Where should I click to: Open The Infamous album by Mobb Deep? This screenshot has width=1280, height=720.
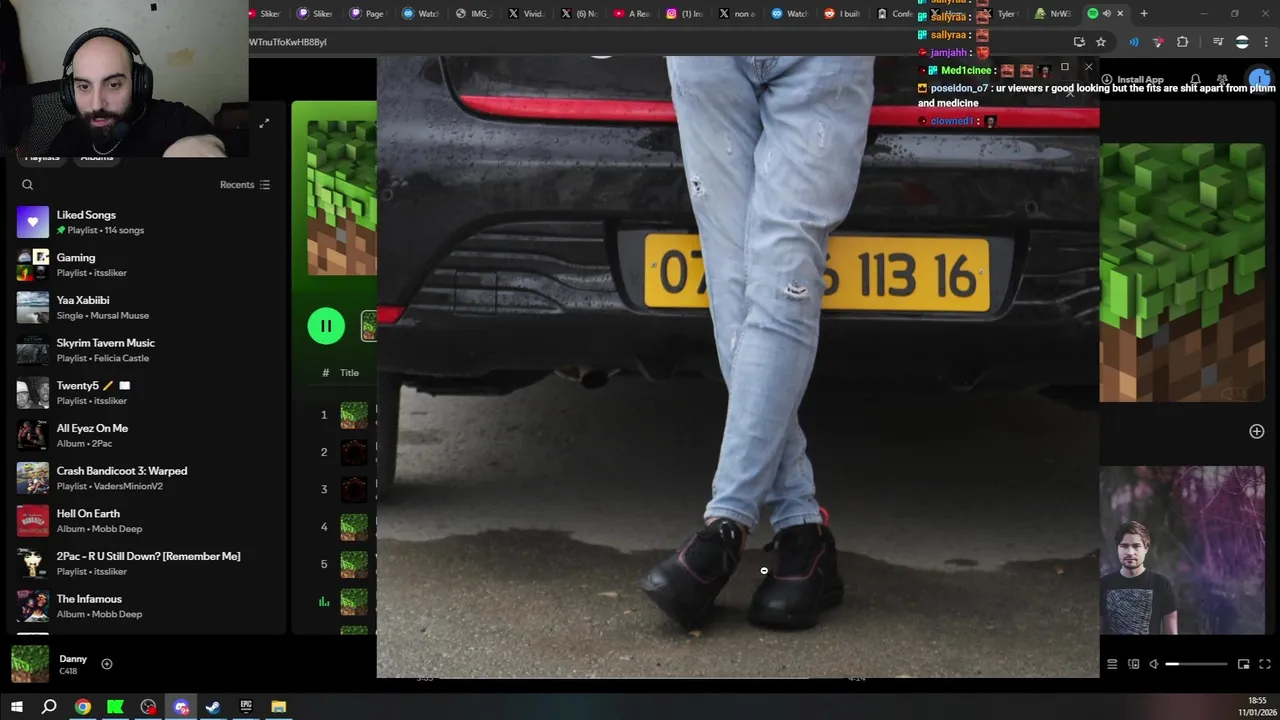[145, 606]
